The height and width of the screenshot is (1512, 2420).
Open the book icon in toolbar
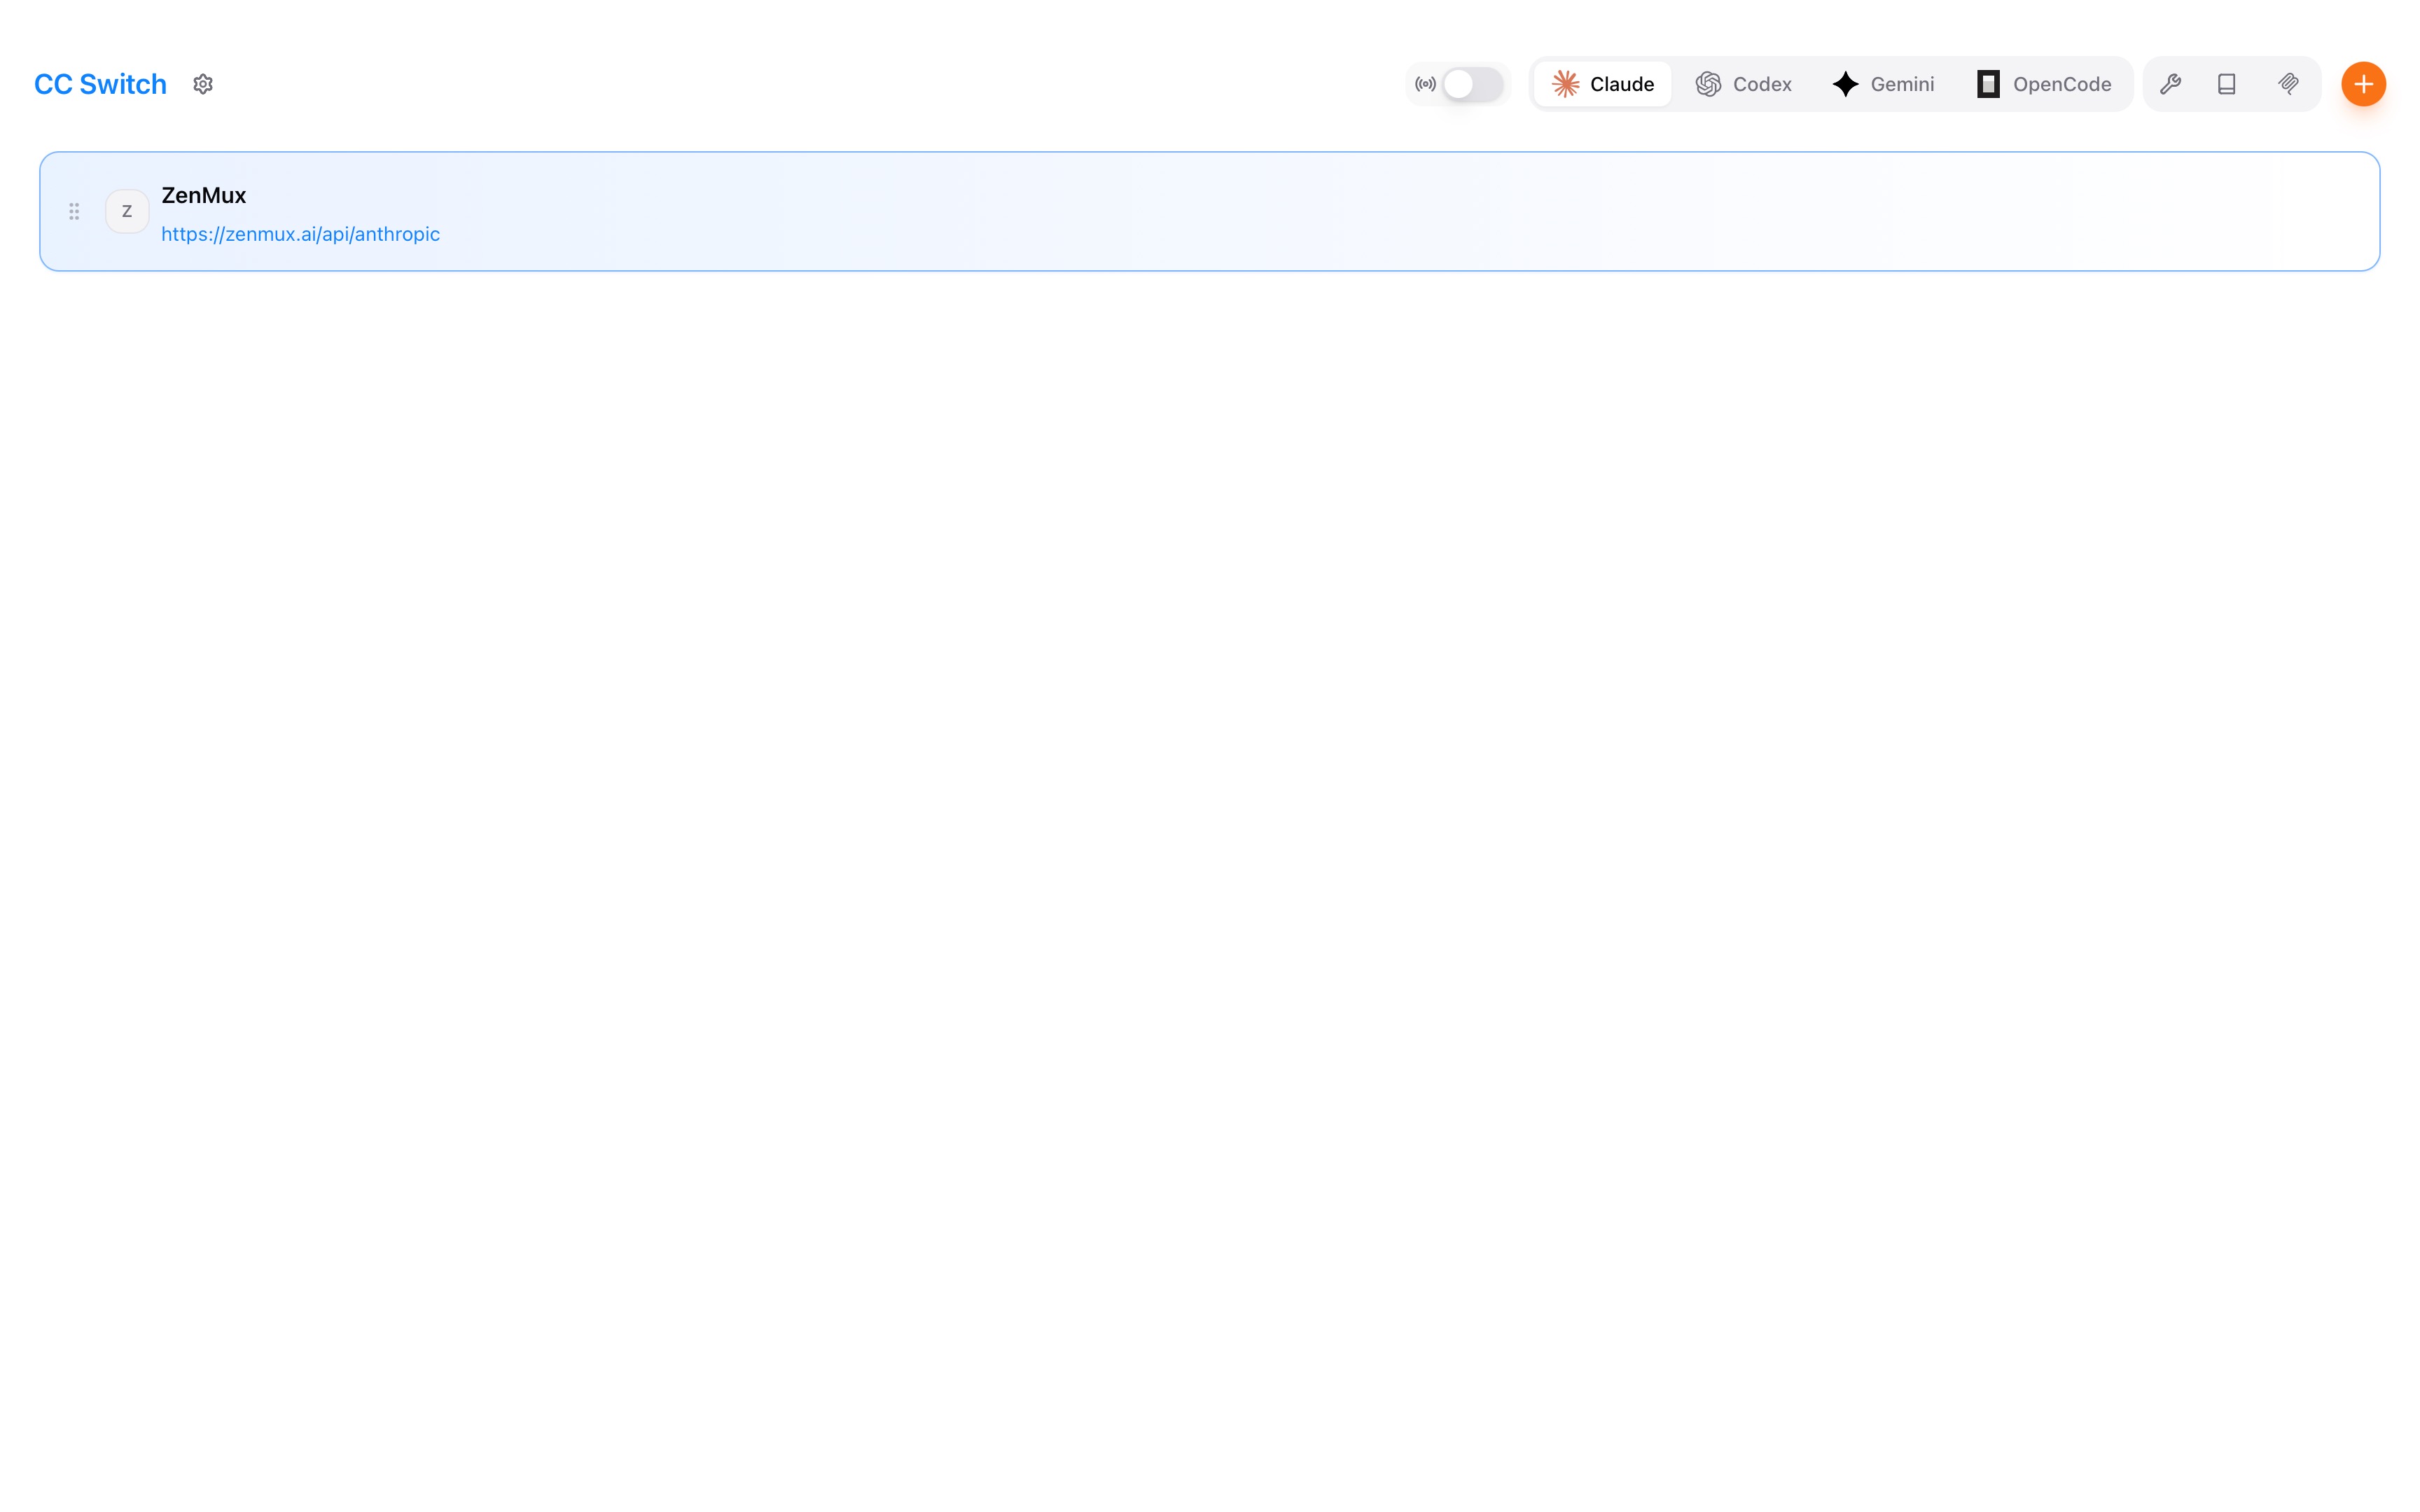point(2227,84)
